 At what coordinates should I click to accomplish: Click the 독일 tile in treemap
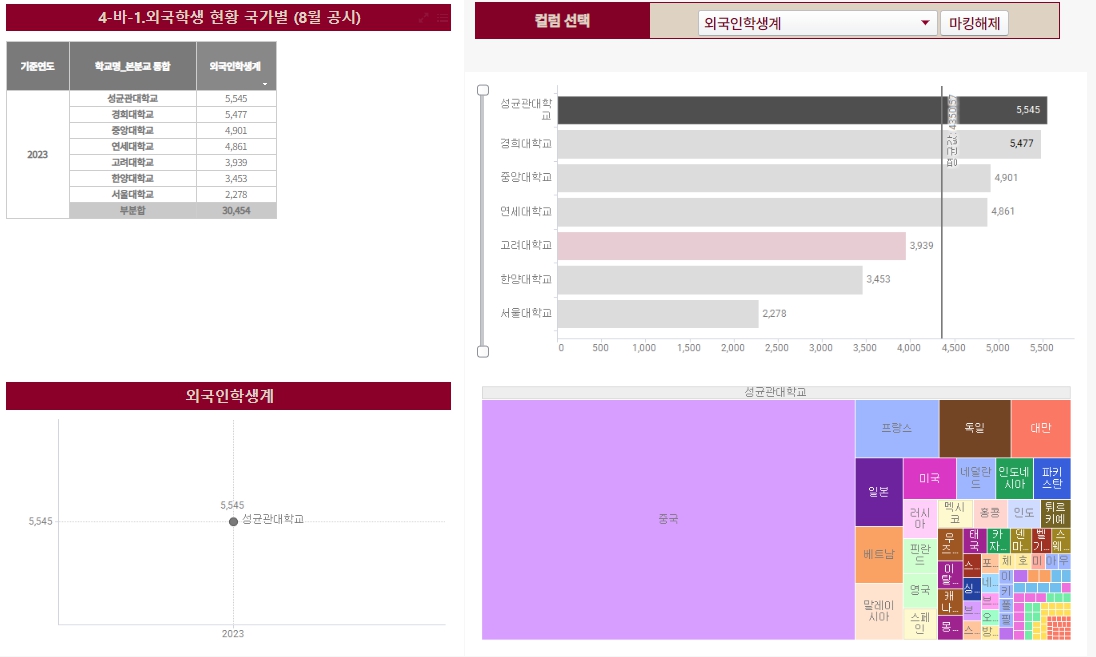(974, 428)
